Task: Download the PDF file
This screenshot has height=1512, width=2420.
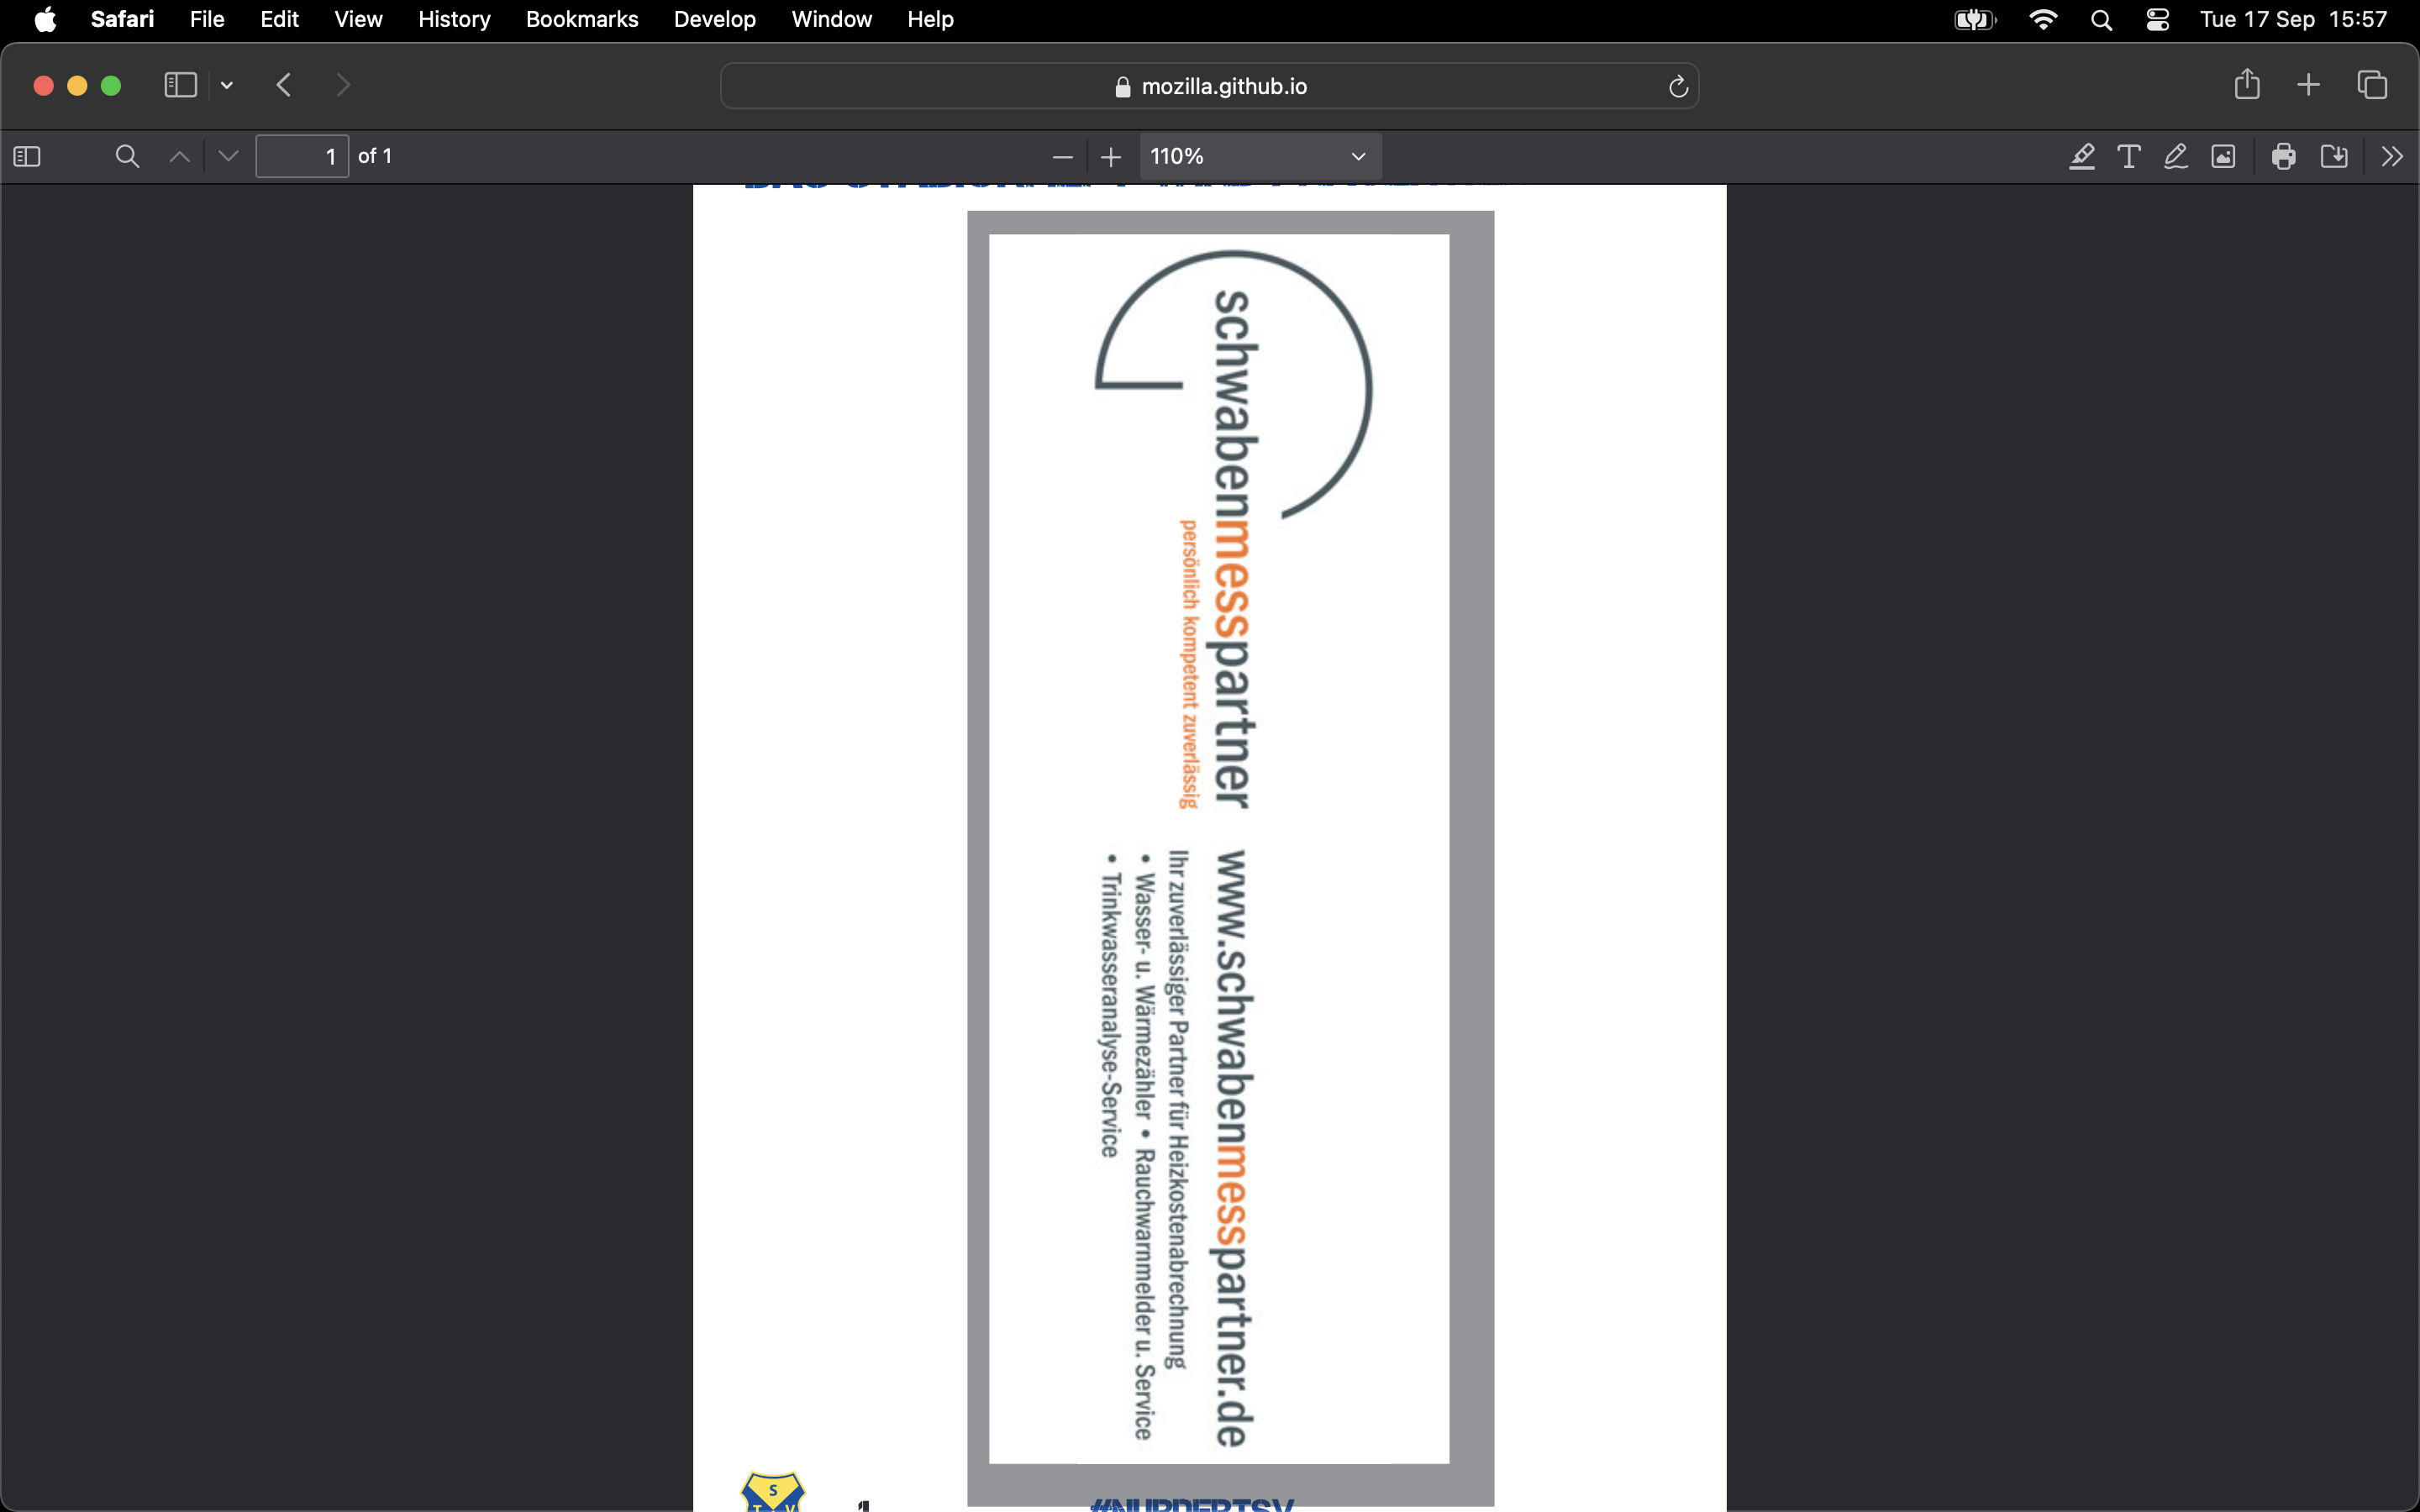Action: (x=2334, y=156)
